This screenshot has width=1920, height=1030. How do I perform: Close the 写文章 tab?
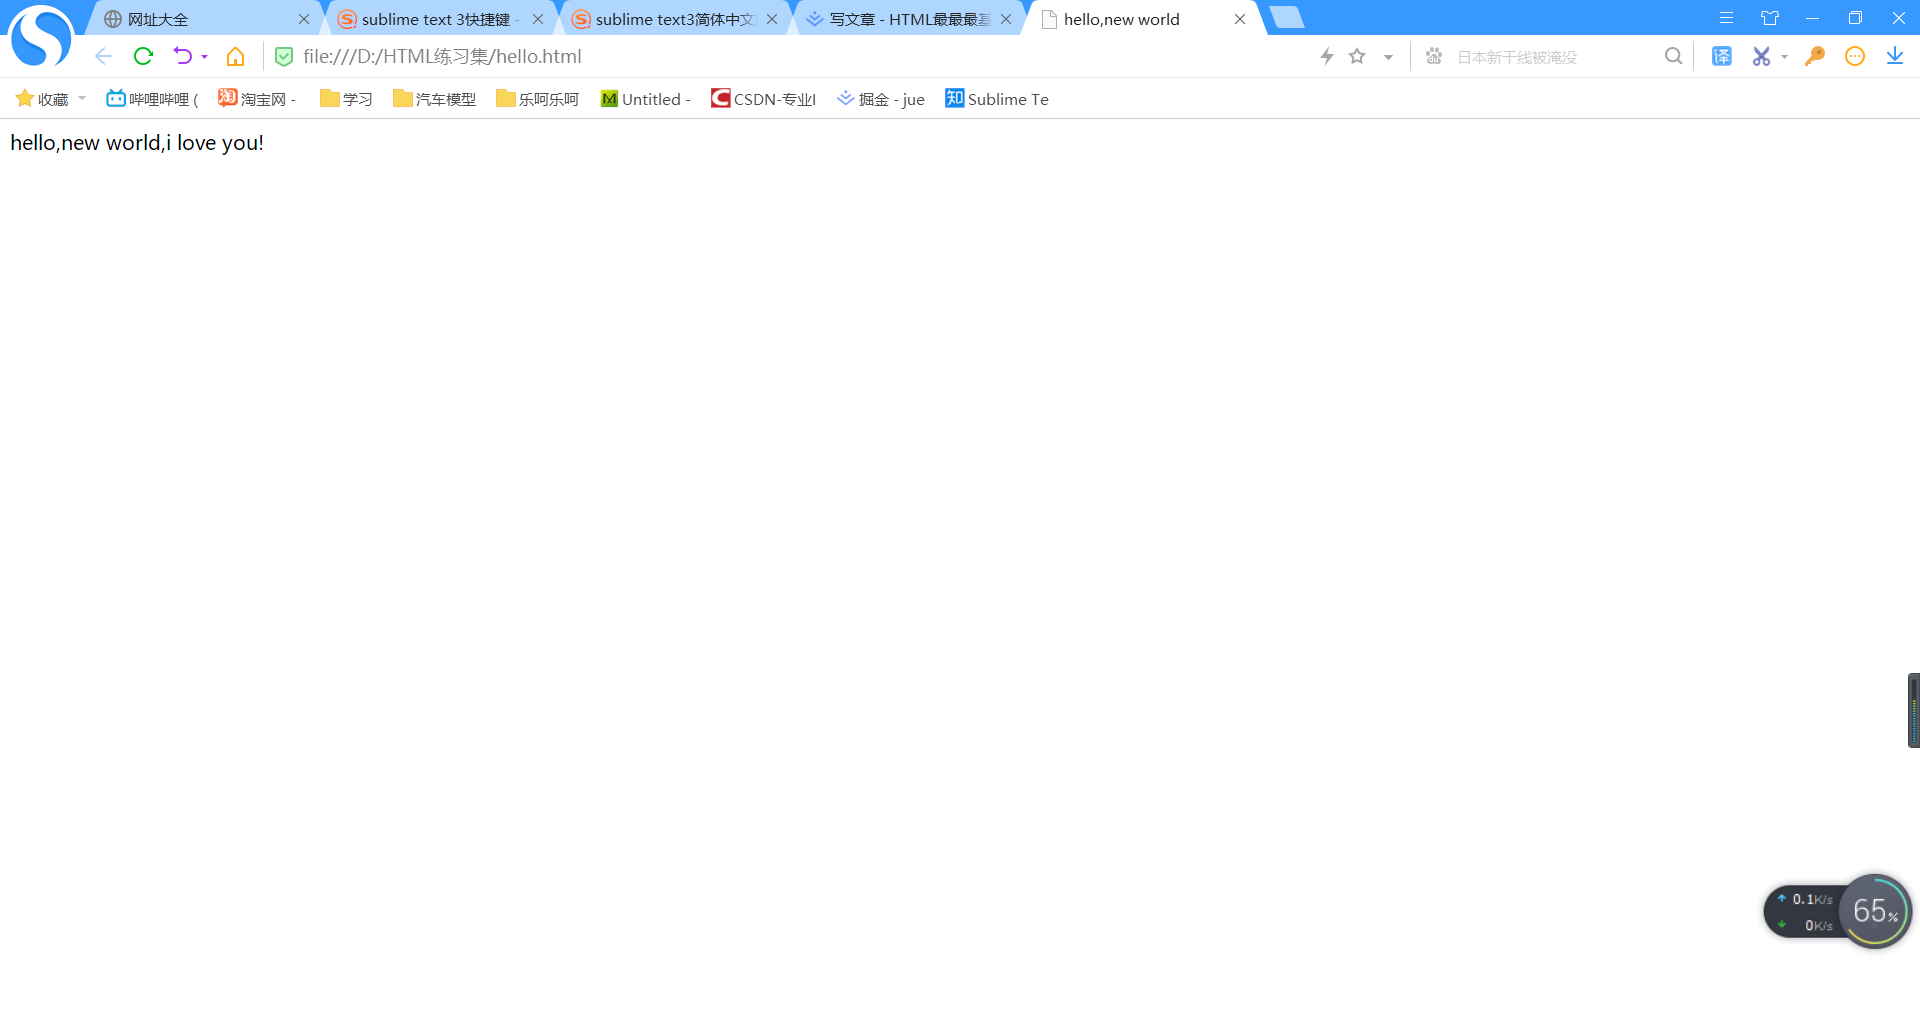[x=1006, y=19]
